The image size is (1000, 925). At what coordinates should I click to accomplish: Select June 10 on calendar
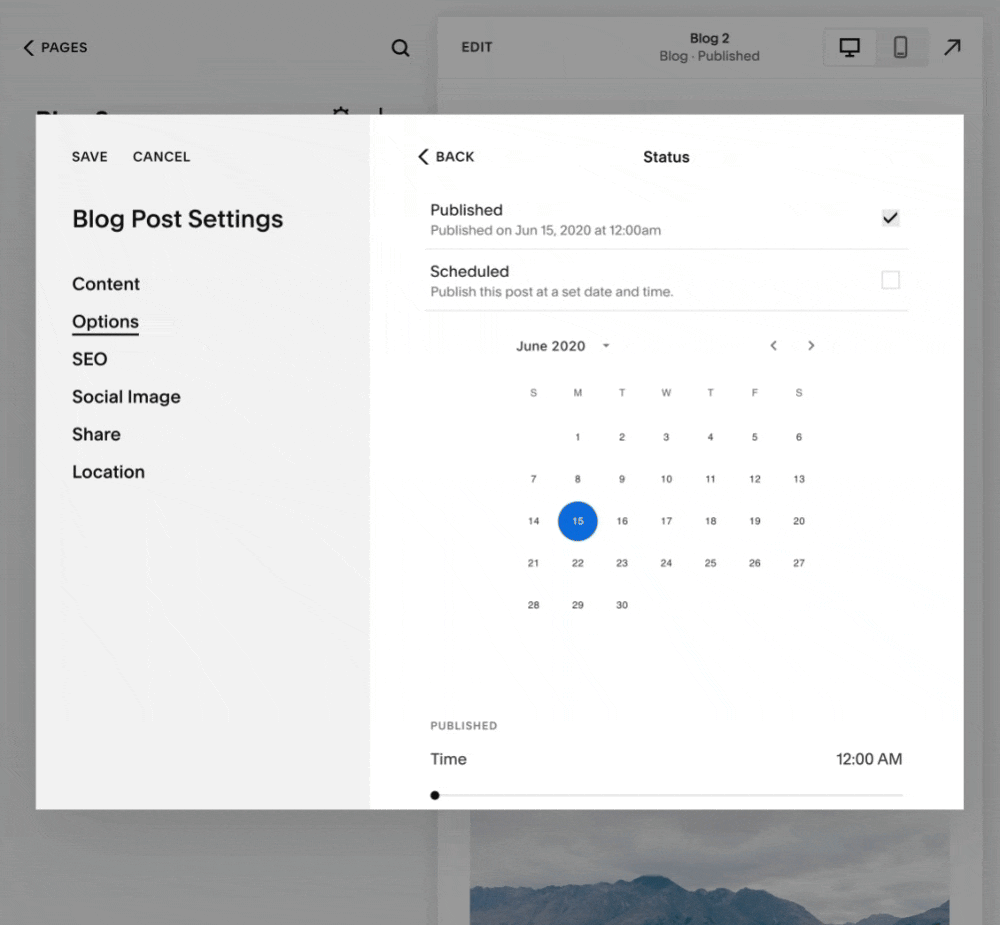coord(666,479)
